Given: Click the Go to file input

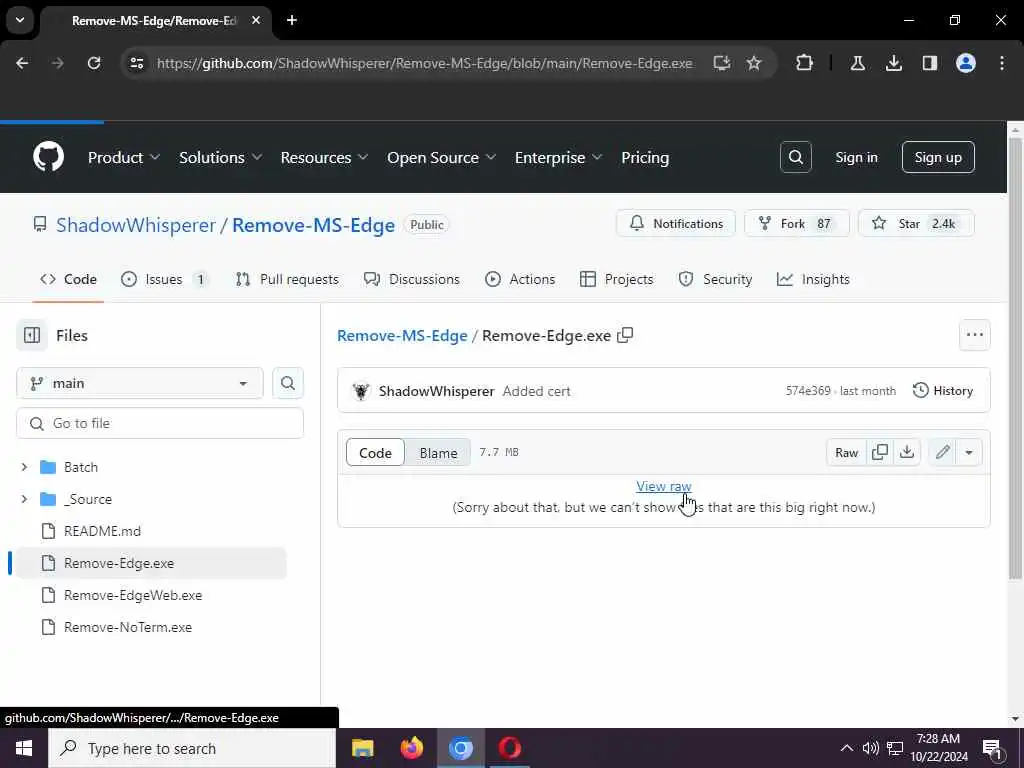Looking at the screenshot, I should click(x=160, y=423).
